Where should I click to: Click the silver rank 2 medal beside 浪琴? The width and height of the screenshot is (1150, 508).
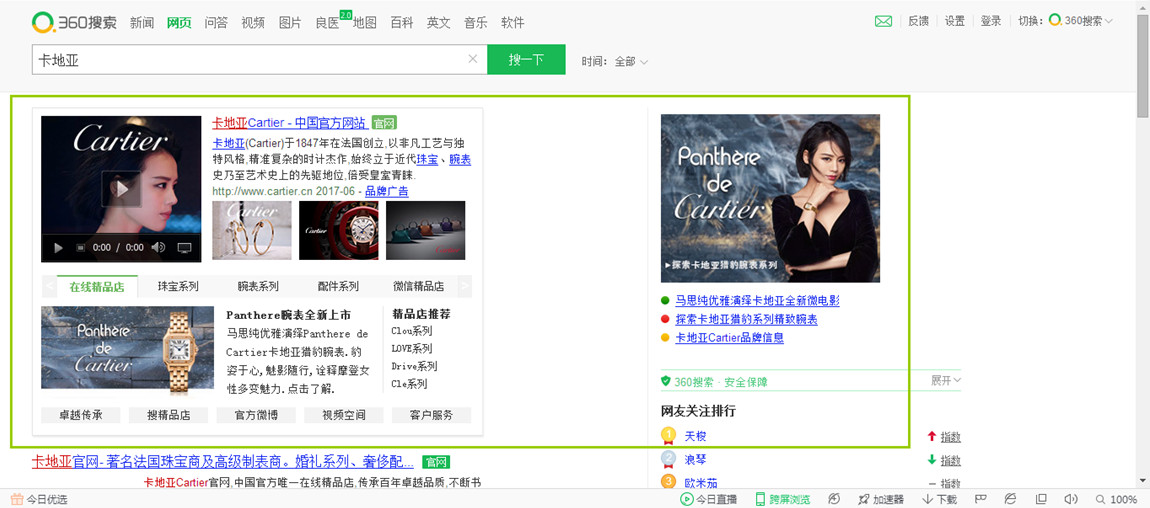(x=668, y=460)
